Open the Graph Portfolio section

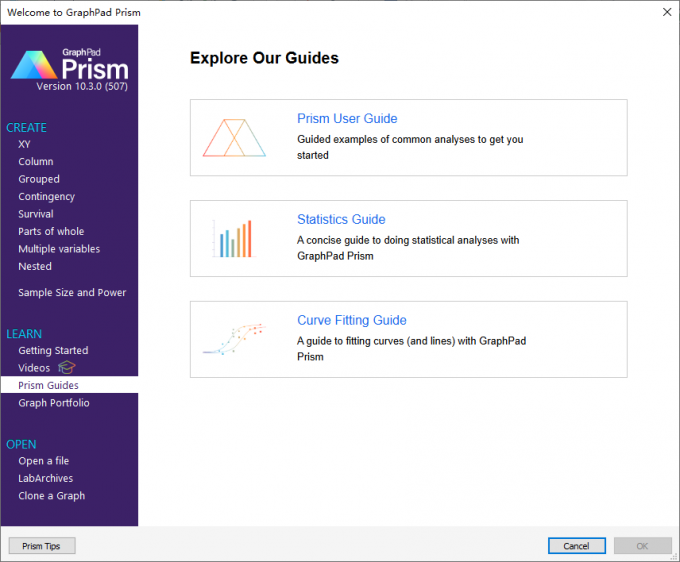pyautogui.click(x=54, y=403)
